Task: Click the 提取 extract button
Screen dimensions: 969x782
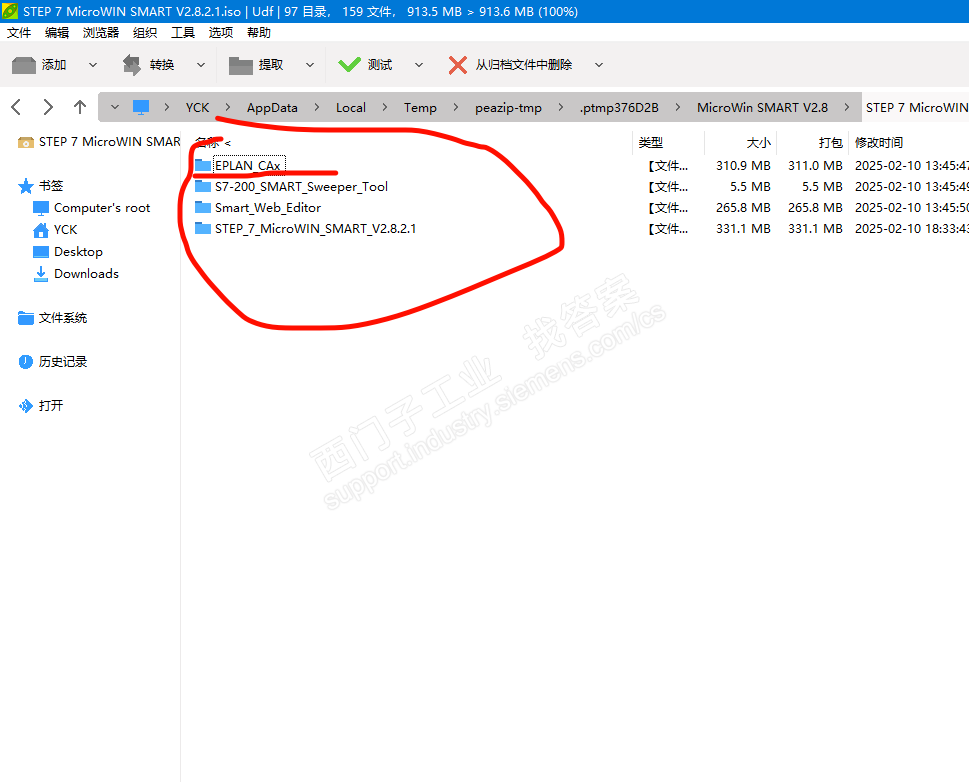Action: [256, 65]
